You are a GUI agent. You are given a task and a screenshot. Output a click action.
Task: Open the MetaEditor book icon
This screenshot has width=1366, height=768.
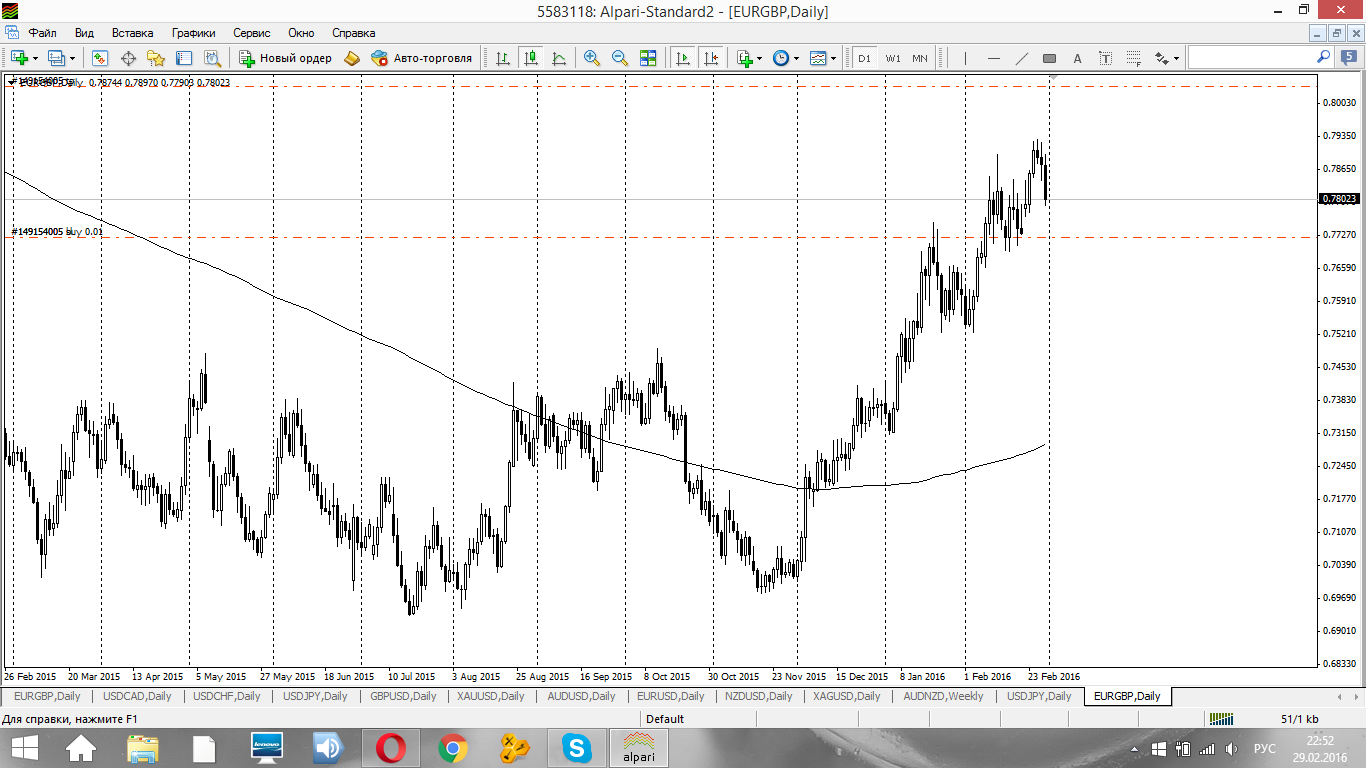pos(352,58)
